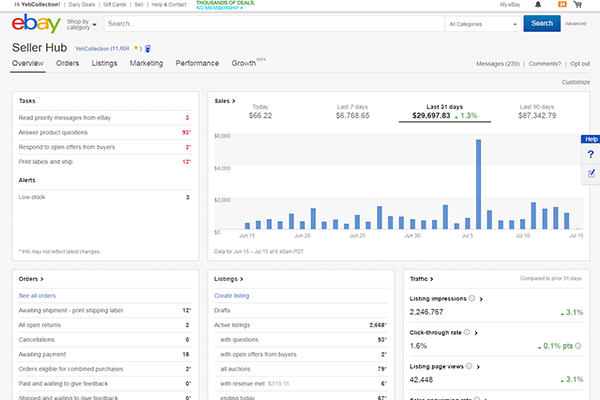Expand the Sales section arrow

click(233, 101)
